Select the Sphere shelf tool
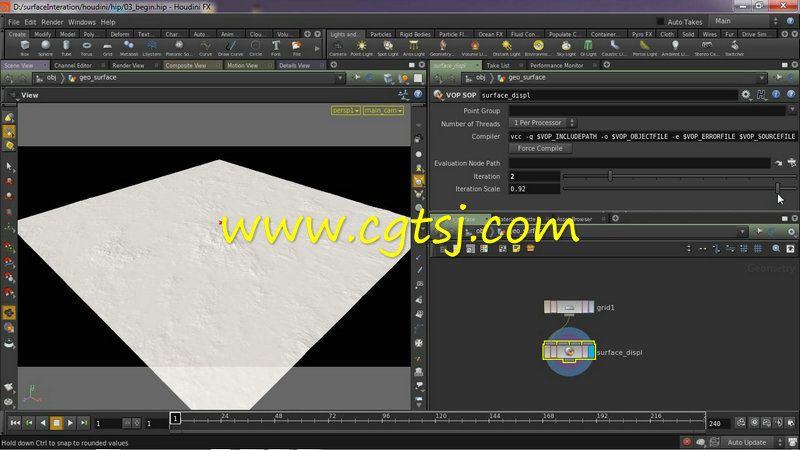The image size is (800, 450). tap(45, 48)
